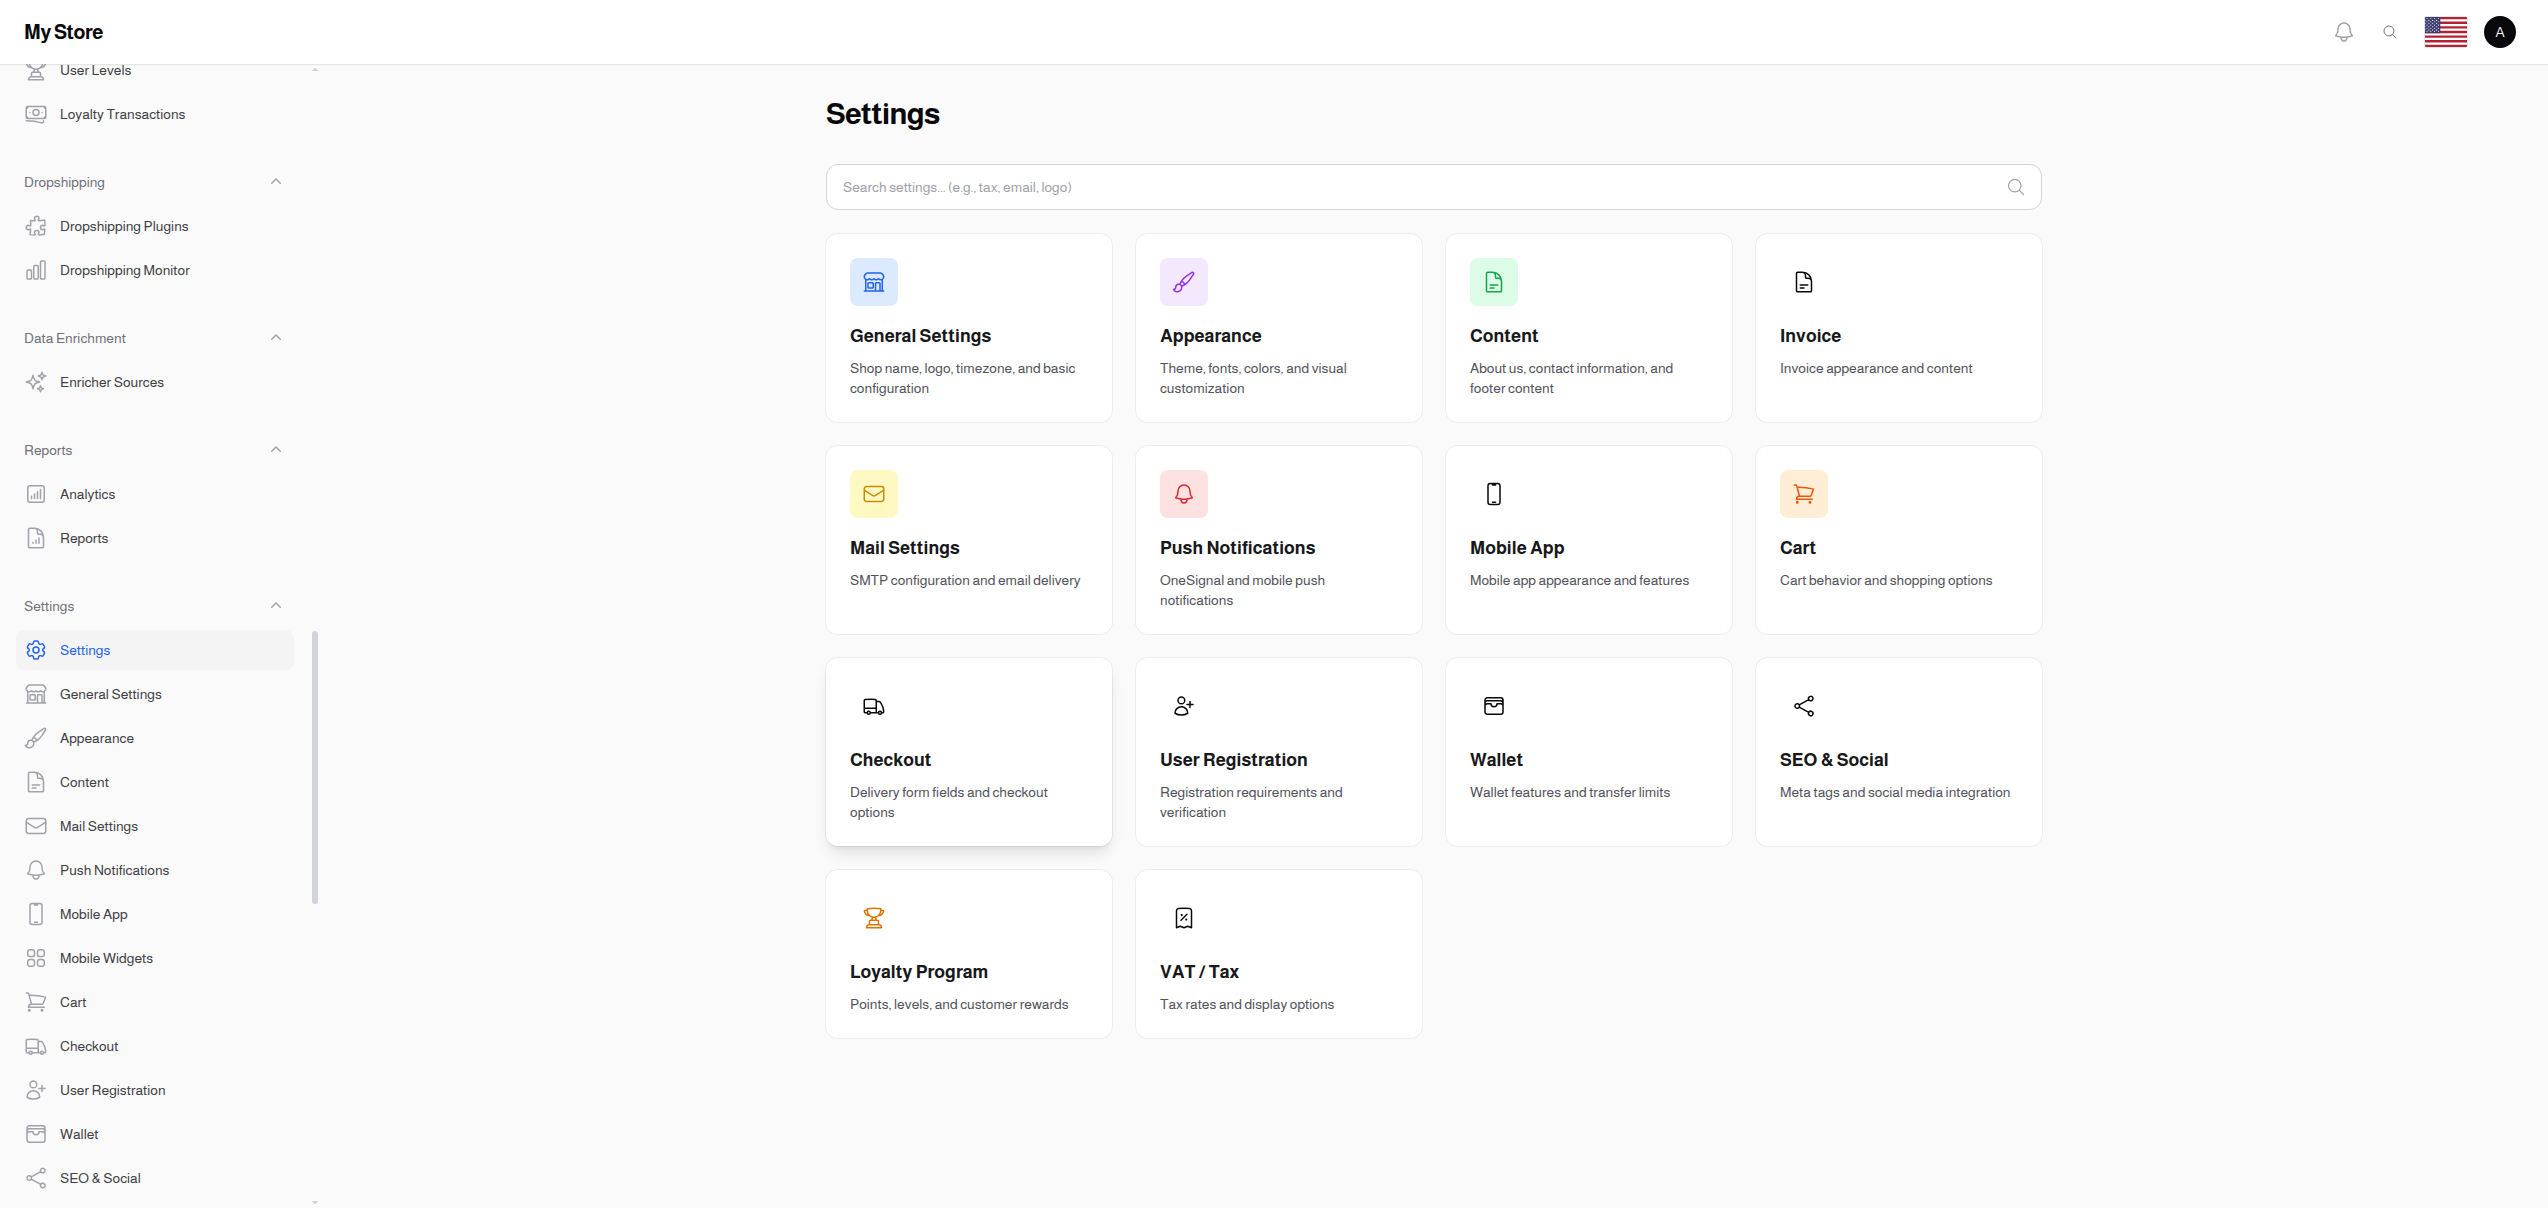
Task: Collapse the Data Enrichment section
Action: [276, 337]
